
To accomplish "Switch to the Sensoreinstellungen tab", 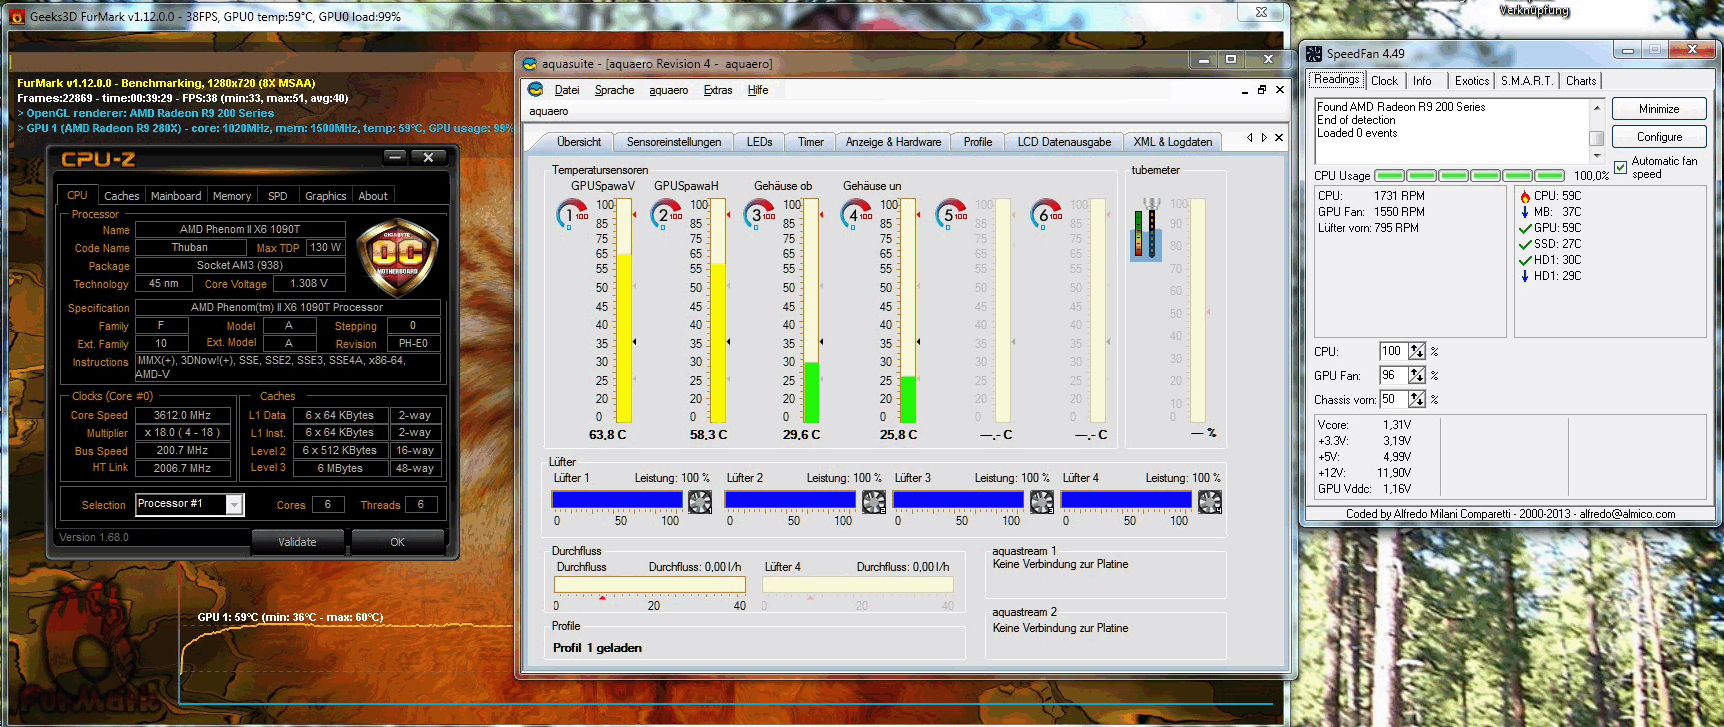I will (674, 142).
